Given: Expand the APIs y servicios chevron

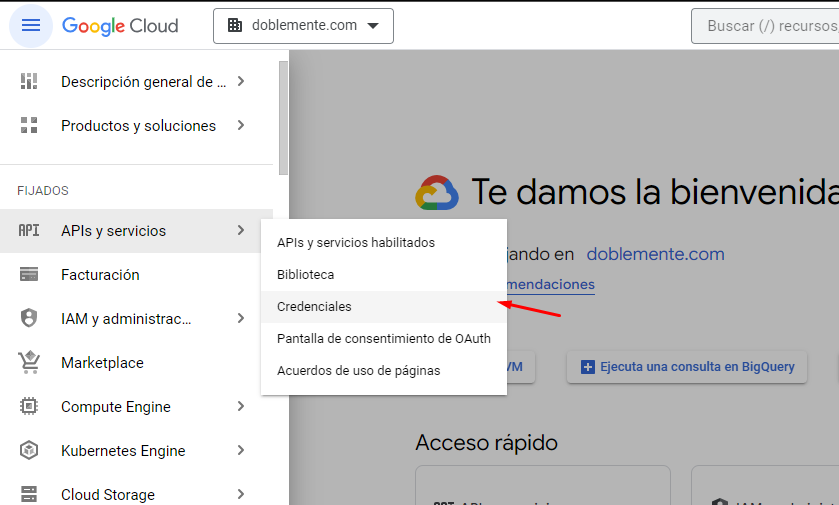Looking at the screenshot, I should (x=241, y=231).
